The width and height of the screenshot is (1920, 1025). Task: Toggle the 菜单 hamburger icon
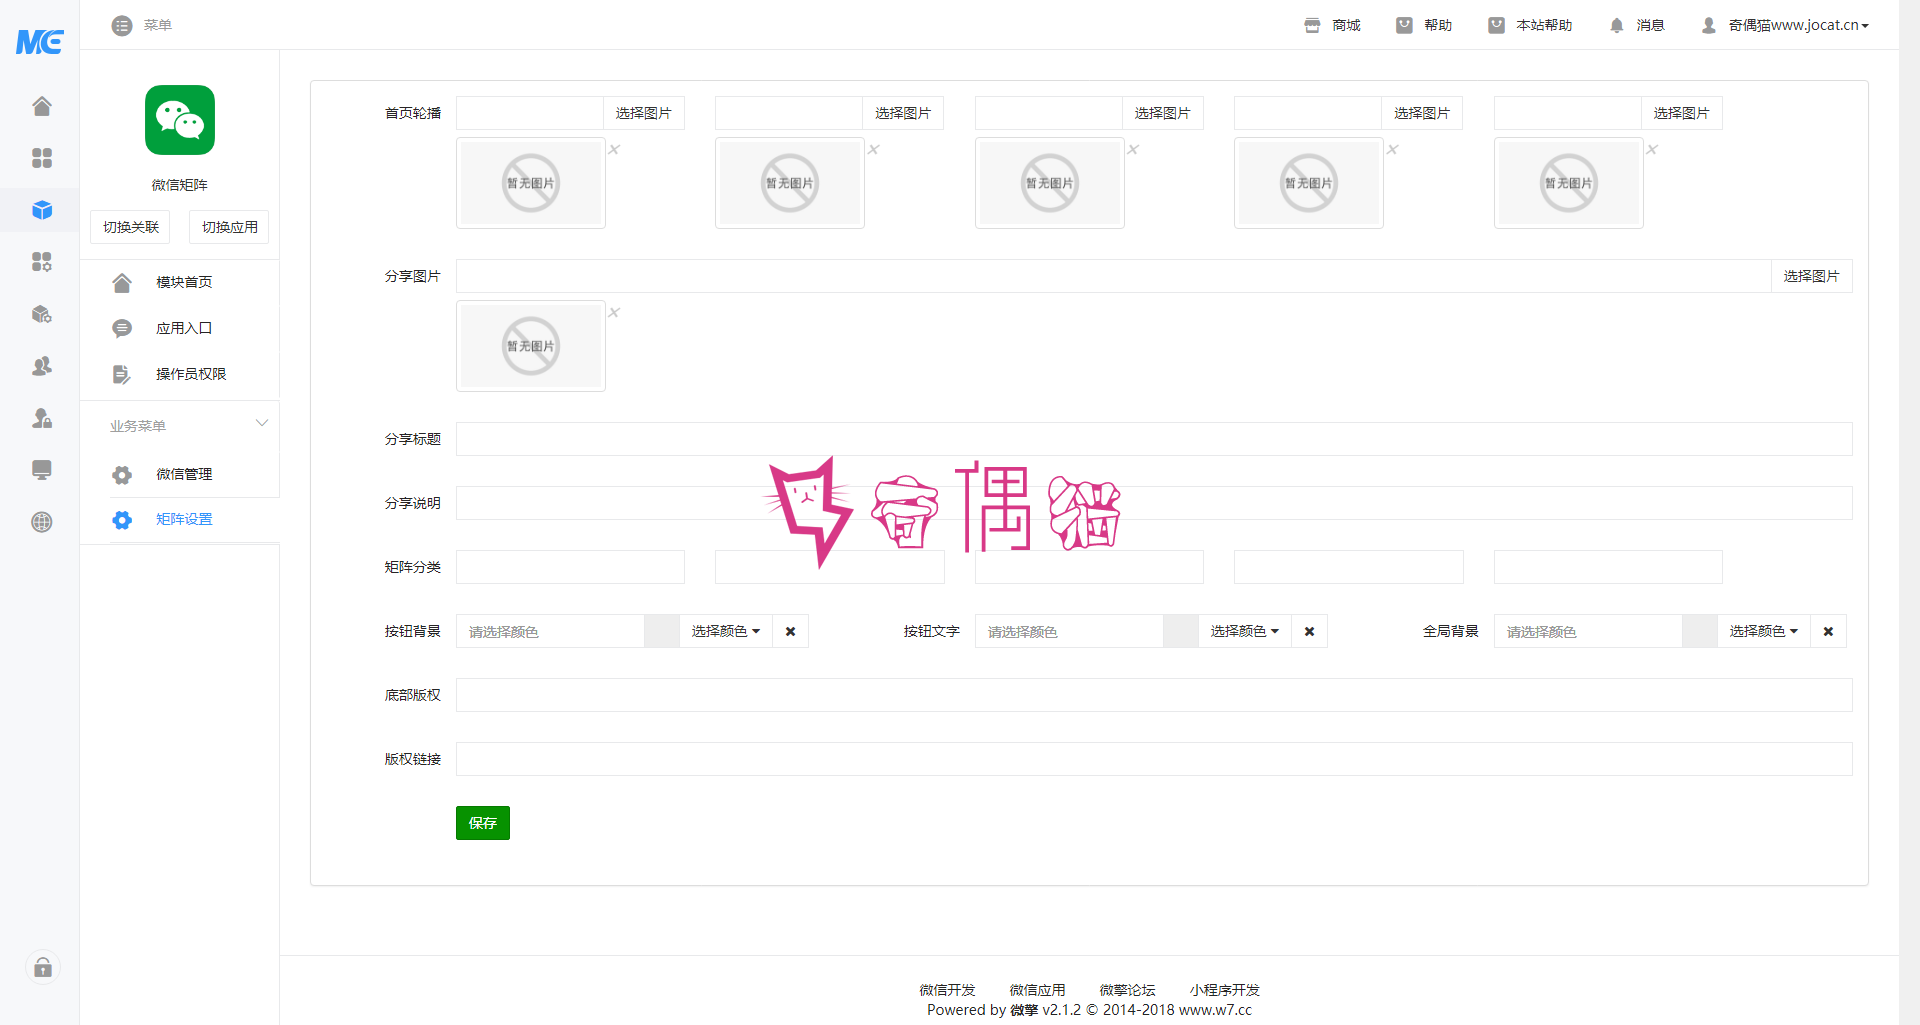(122, 25)
